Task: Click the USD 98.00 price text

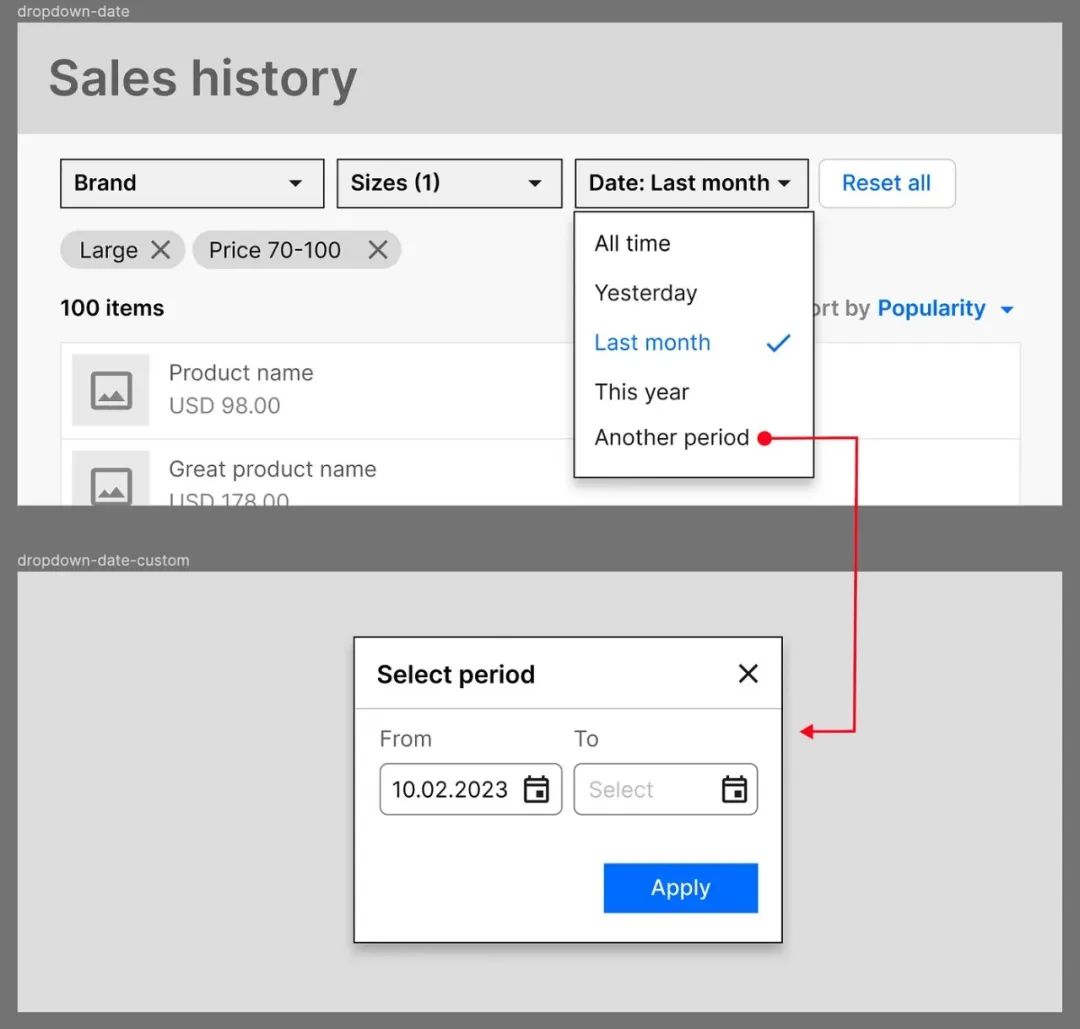Action: pos(225,406)
